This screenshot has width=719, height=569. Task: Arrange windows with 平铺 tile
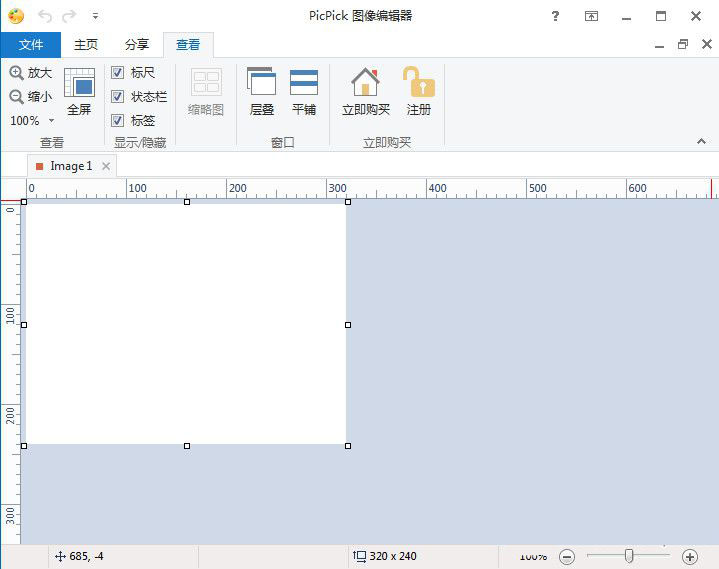point(304,91)
